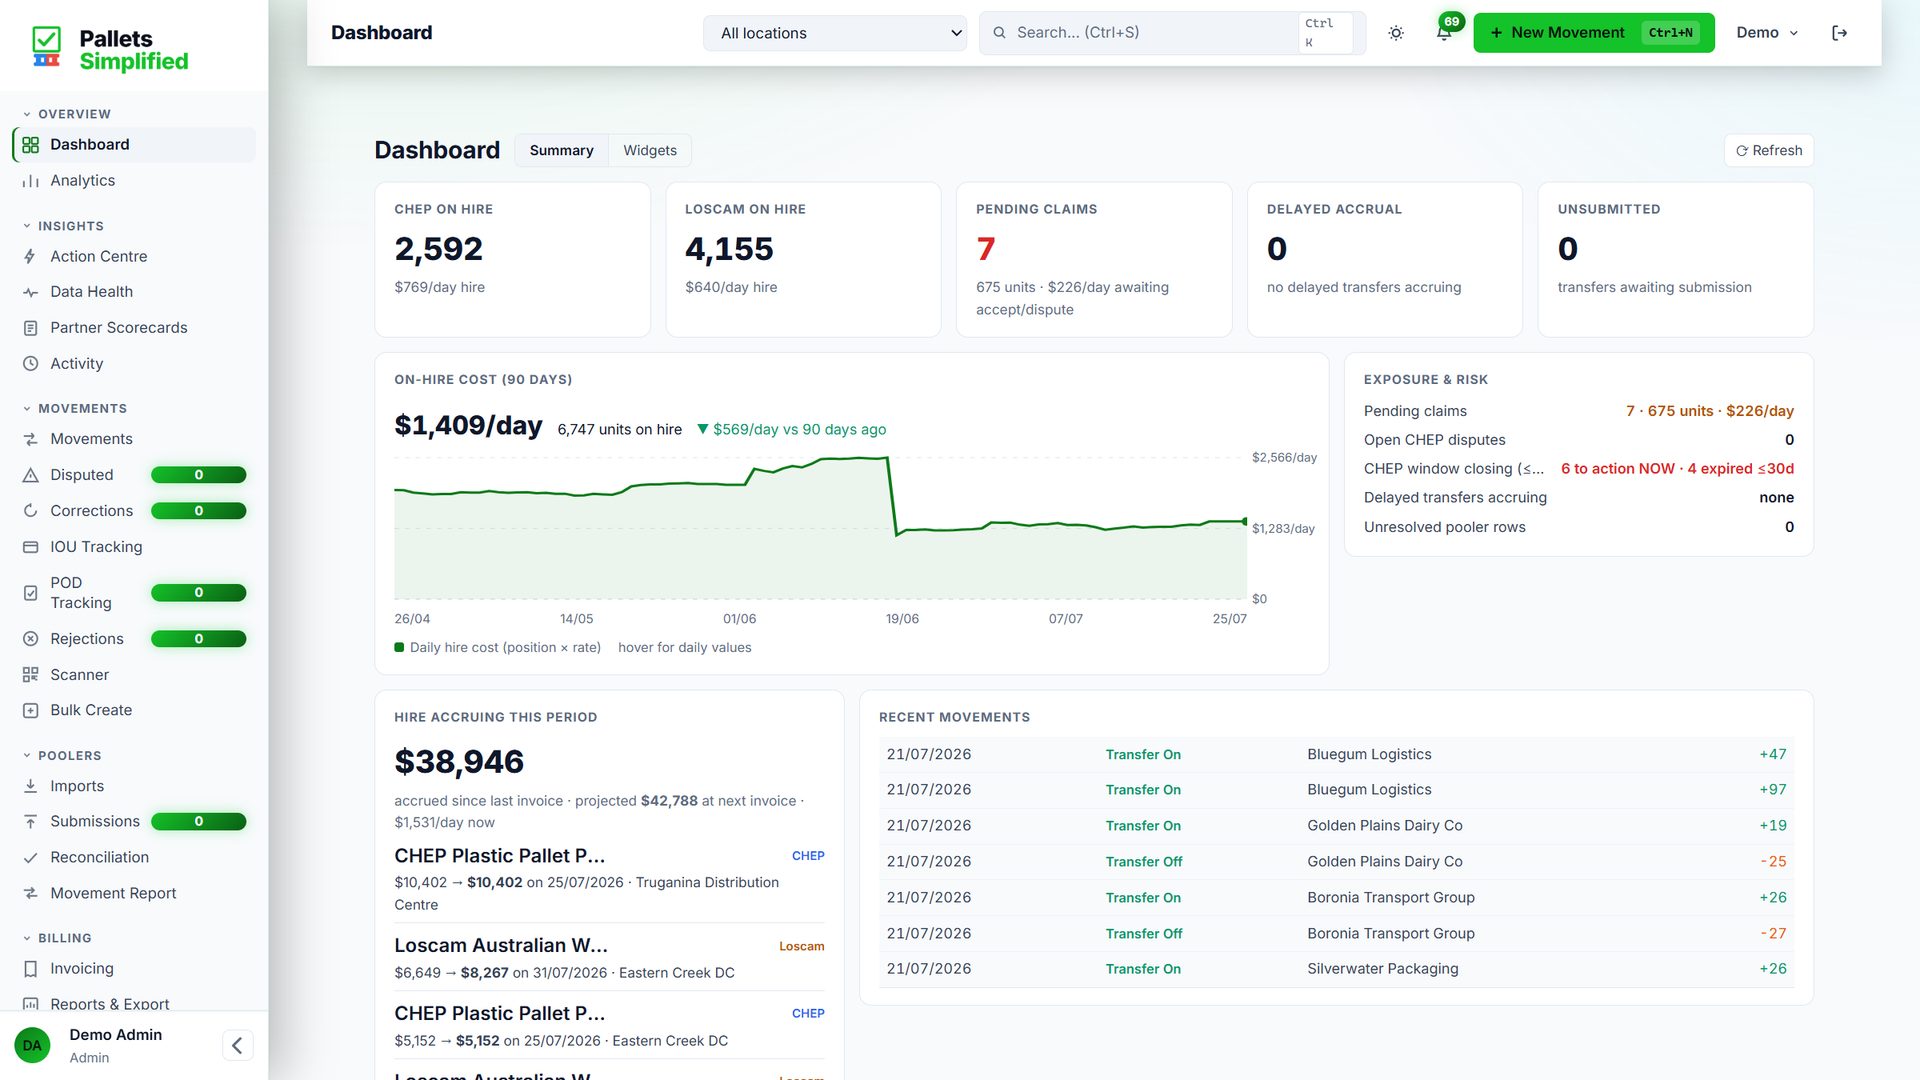The image size is (1920, 1080).
Task: Switch to the Summary tab
Action: point(561,151)
